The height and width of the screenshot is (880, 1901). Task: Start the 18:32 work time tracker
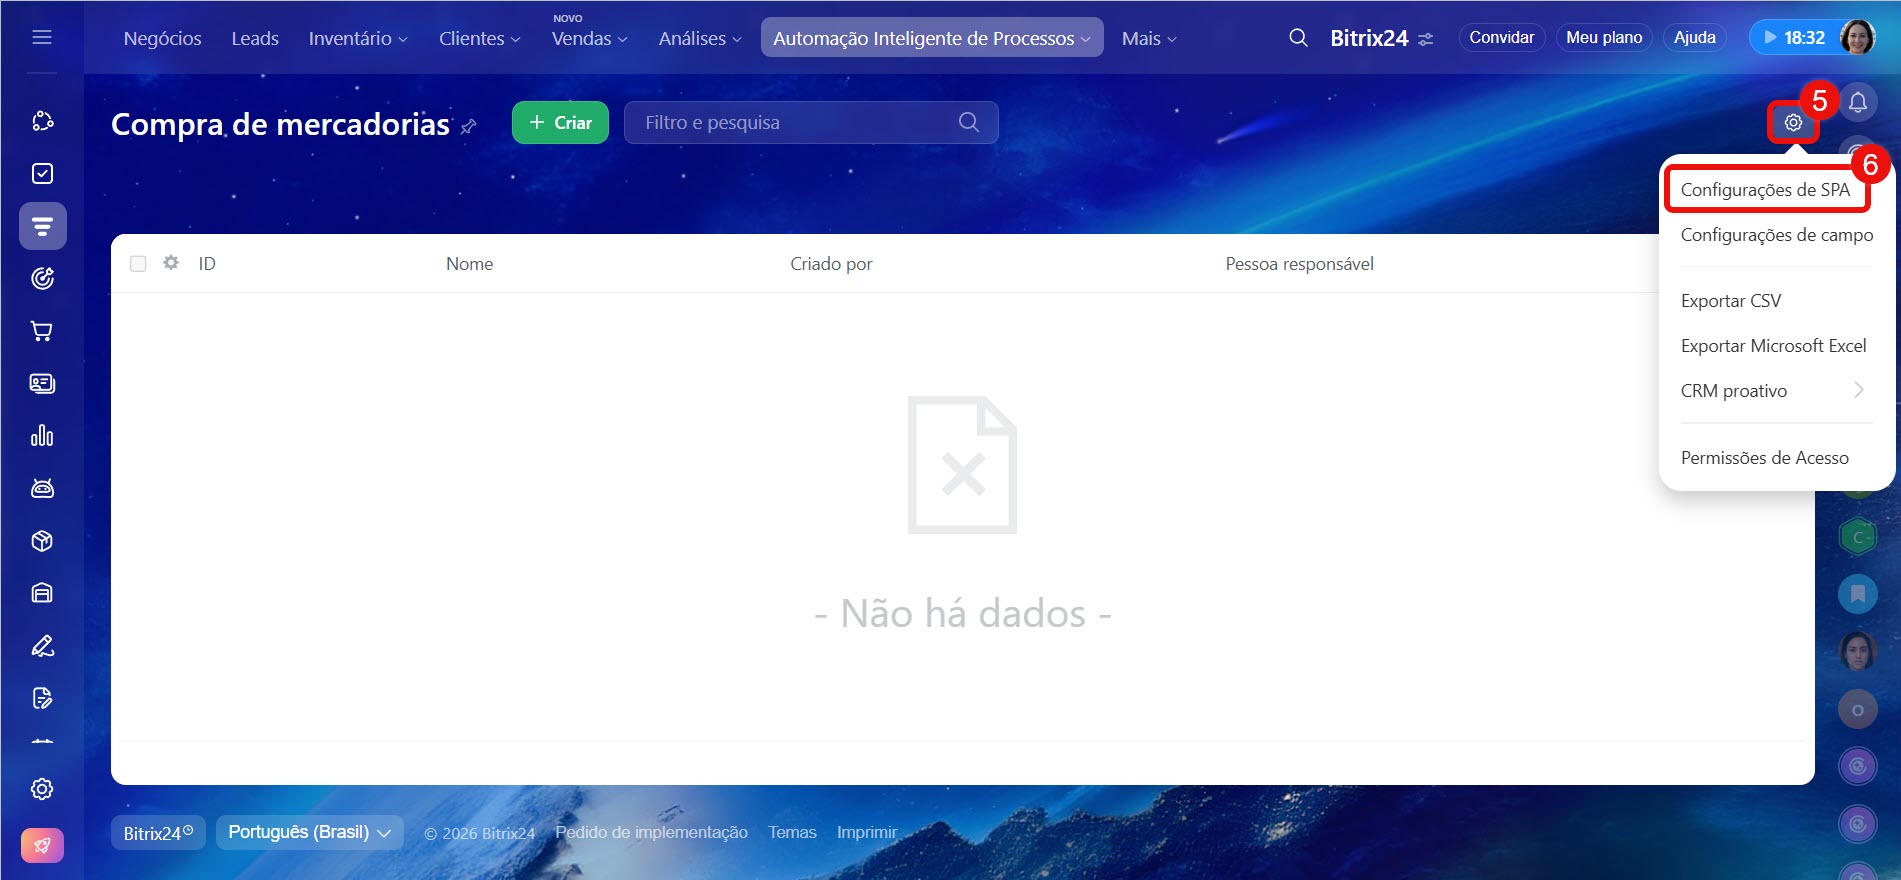(1793, 38)
